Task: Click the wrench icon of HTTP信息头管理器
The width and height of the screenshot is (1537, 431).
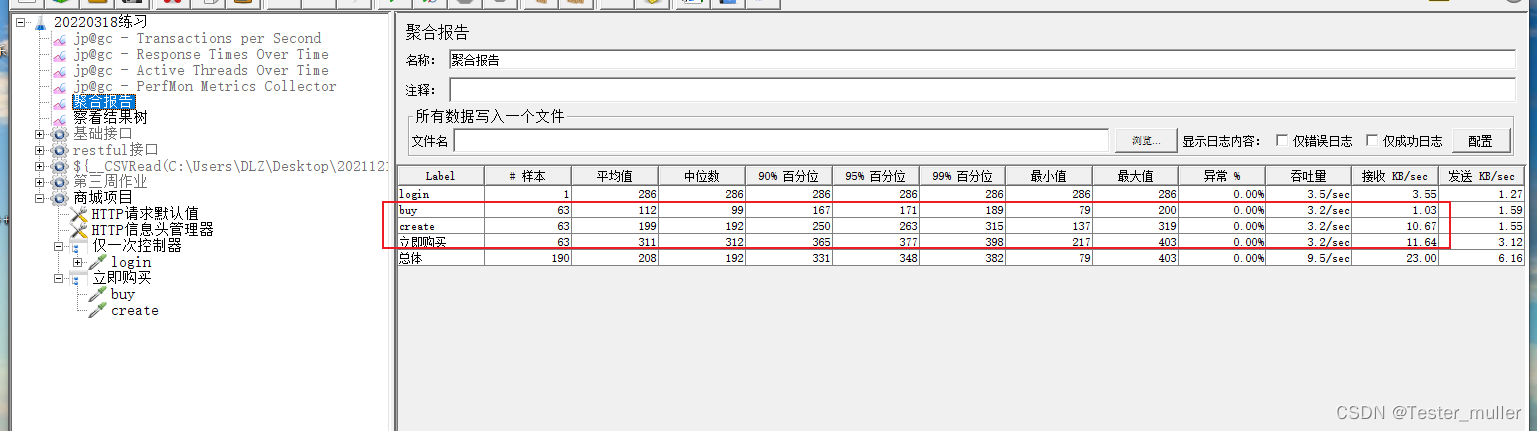Action: click(x=79, y=230)
